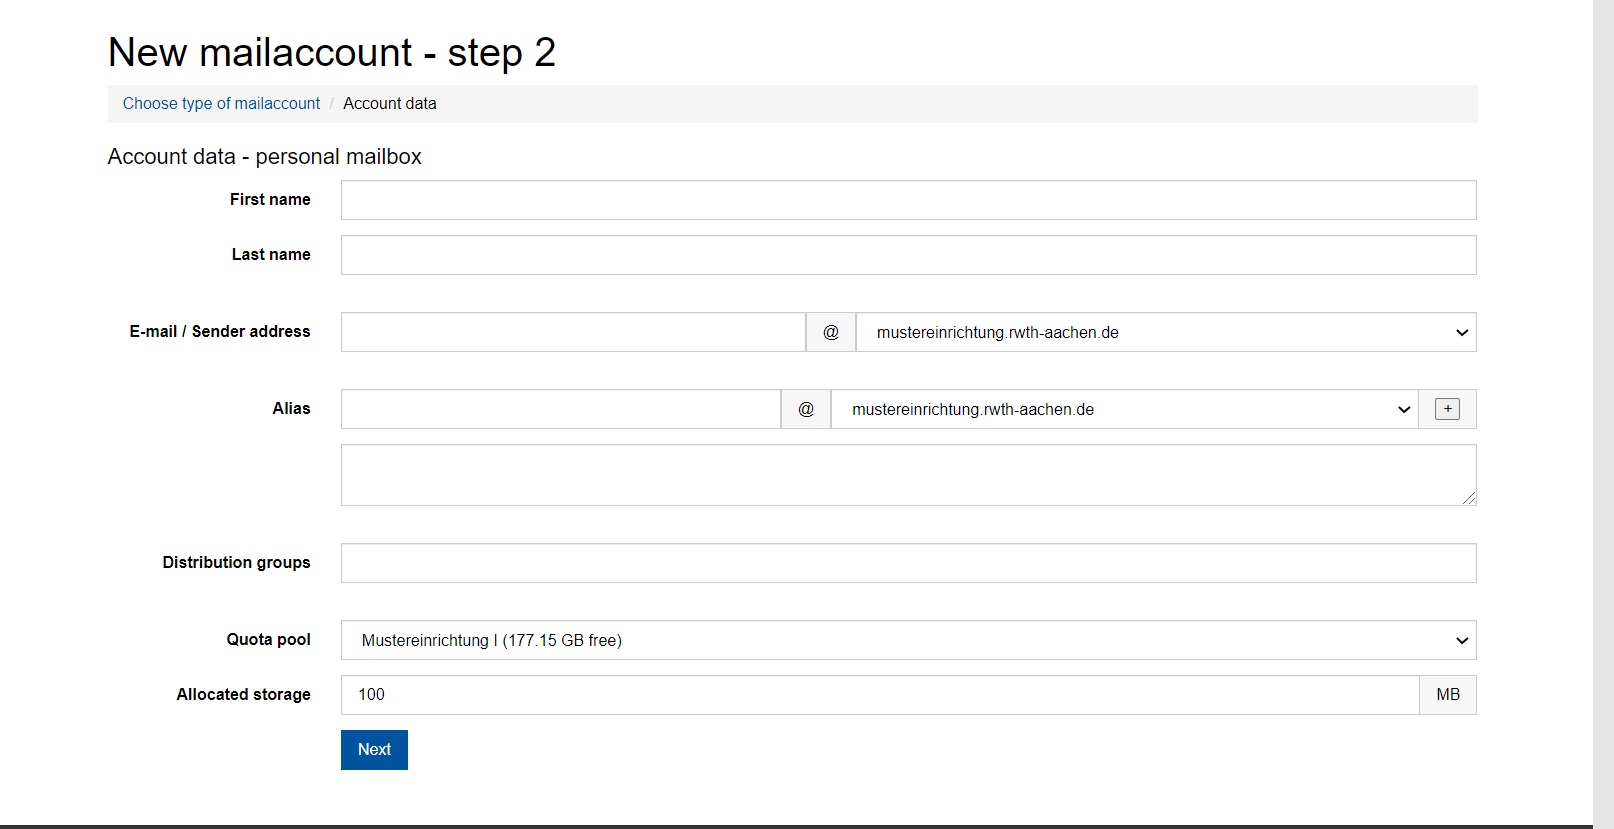
Task: Go back to Choose type of mailaccount
Action: [221, 104]
